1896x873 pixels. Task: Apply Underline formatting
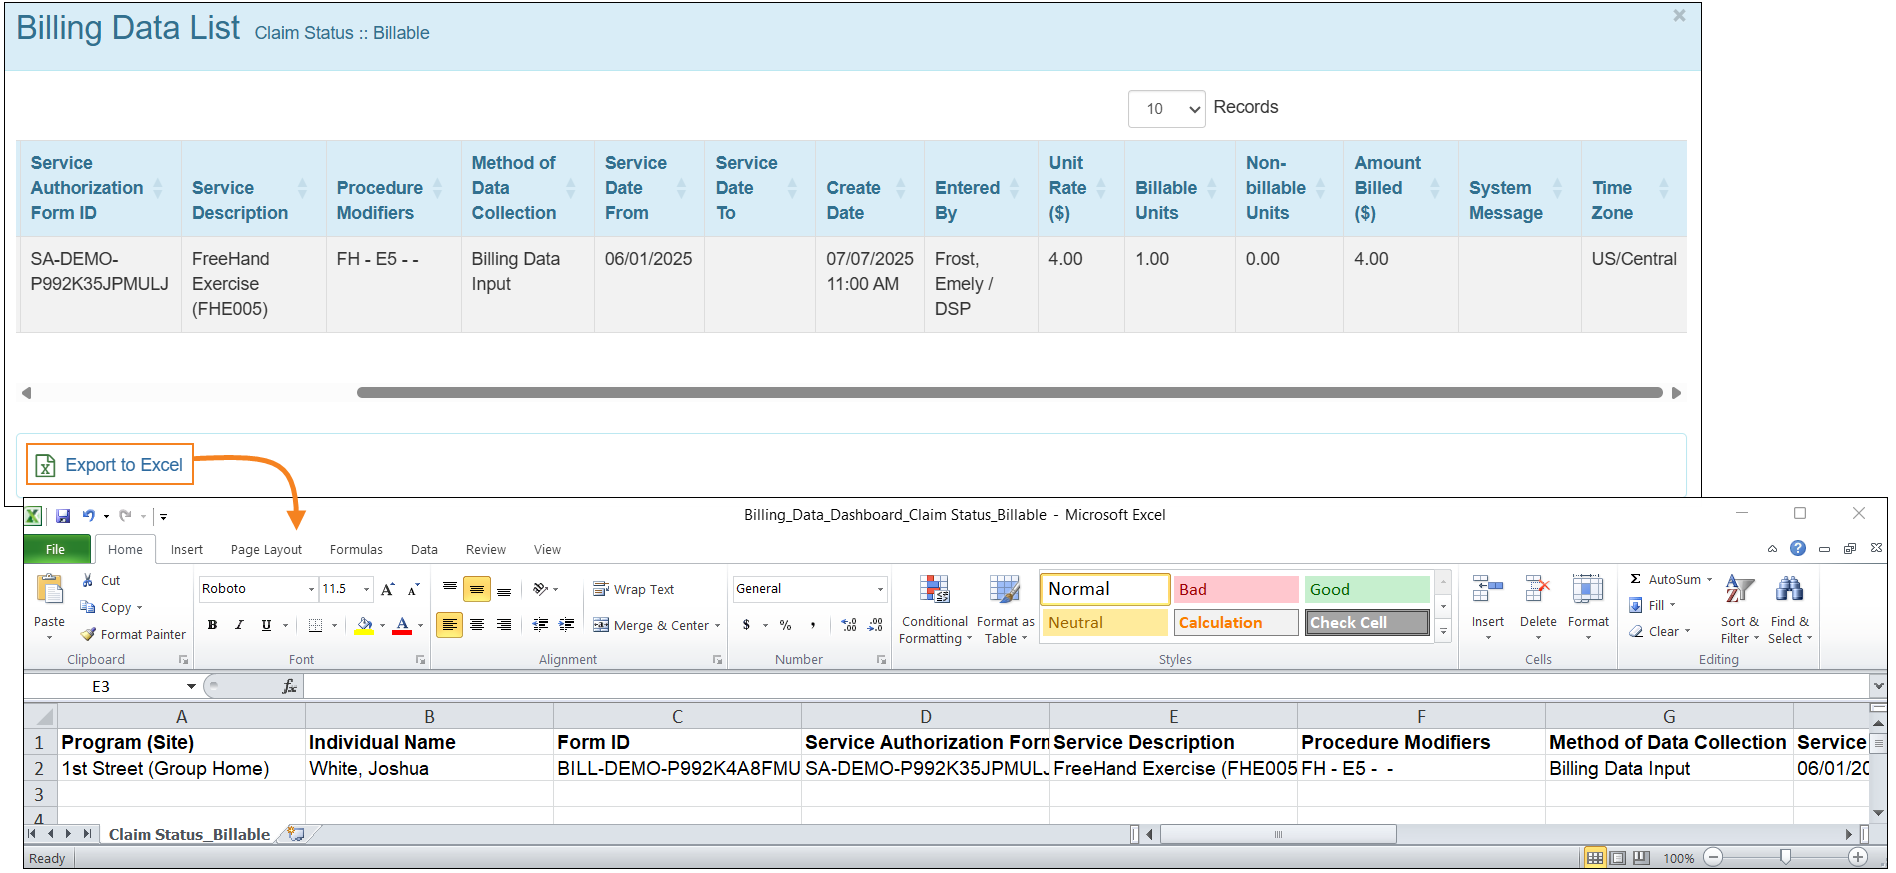pyautogui.click(x=266, y=625)
